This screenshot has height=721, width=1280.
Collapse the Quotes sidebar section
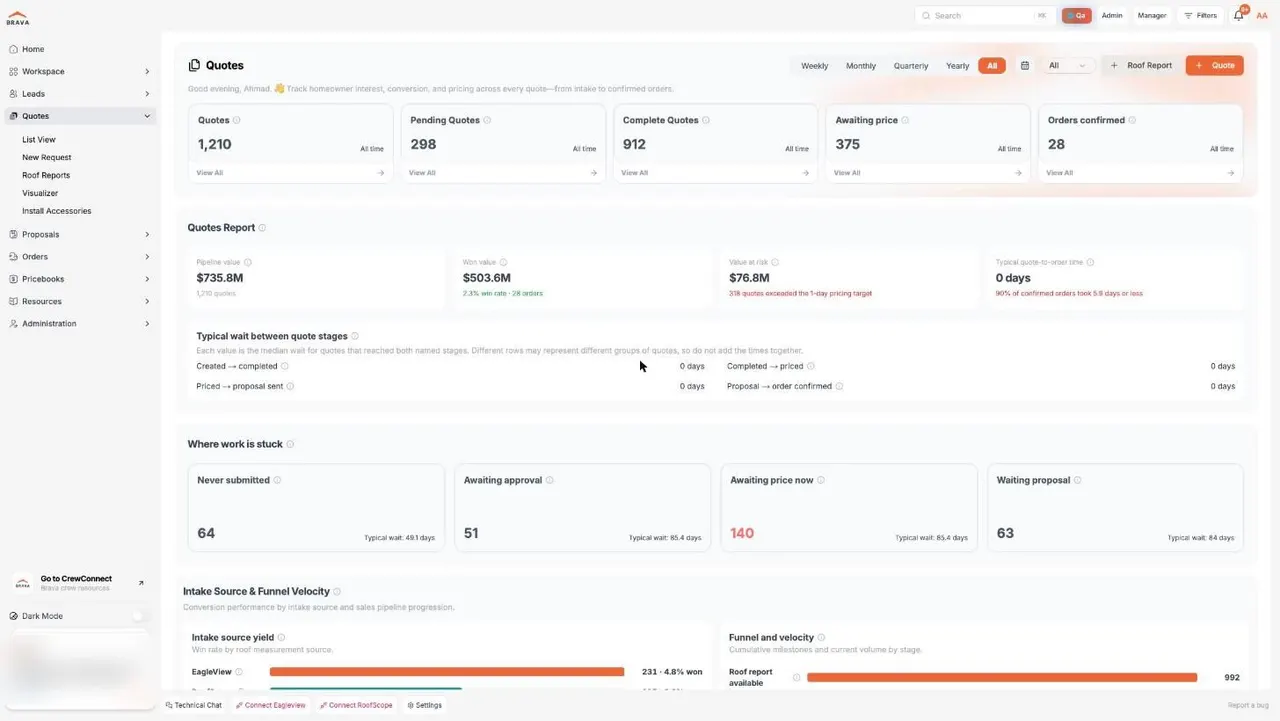(147, 116)
